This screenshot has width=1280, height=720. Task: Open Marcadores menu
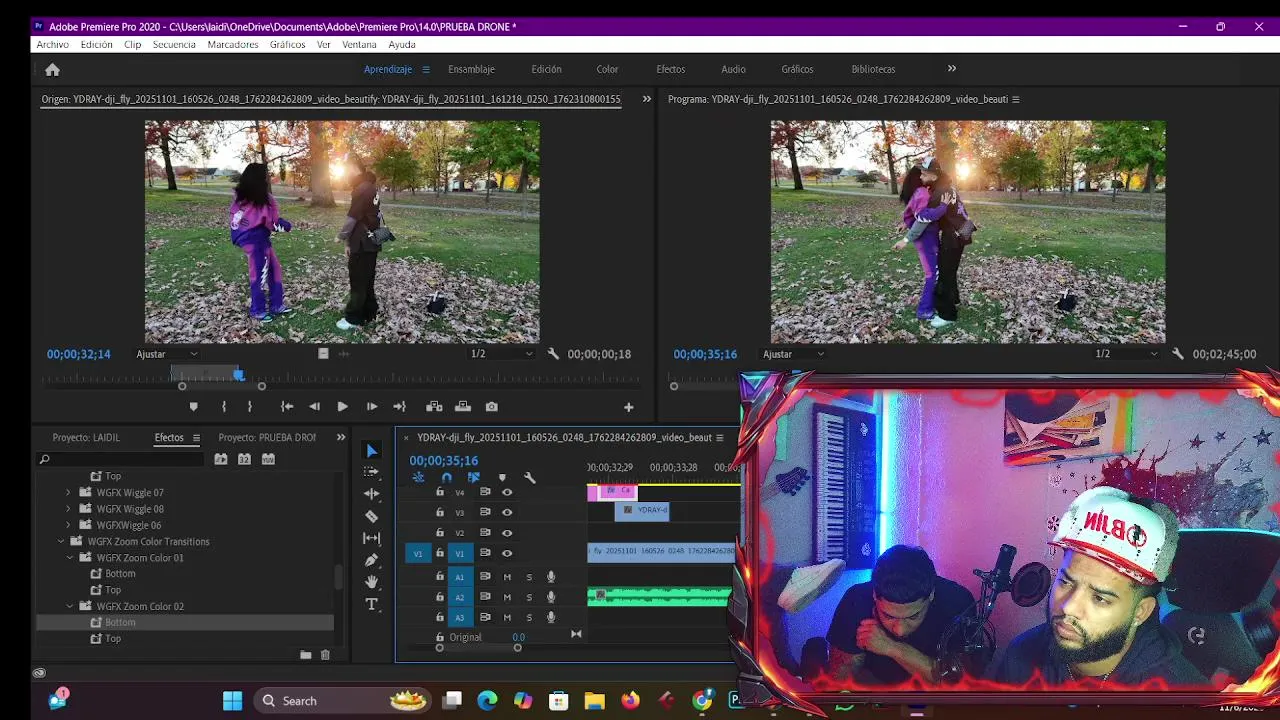coord(233,45)
